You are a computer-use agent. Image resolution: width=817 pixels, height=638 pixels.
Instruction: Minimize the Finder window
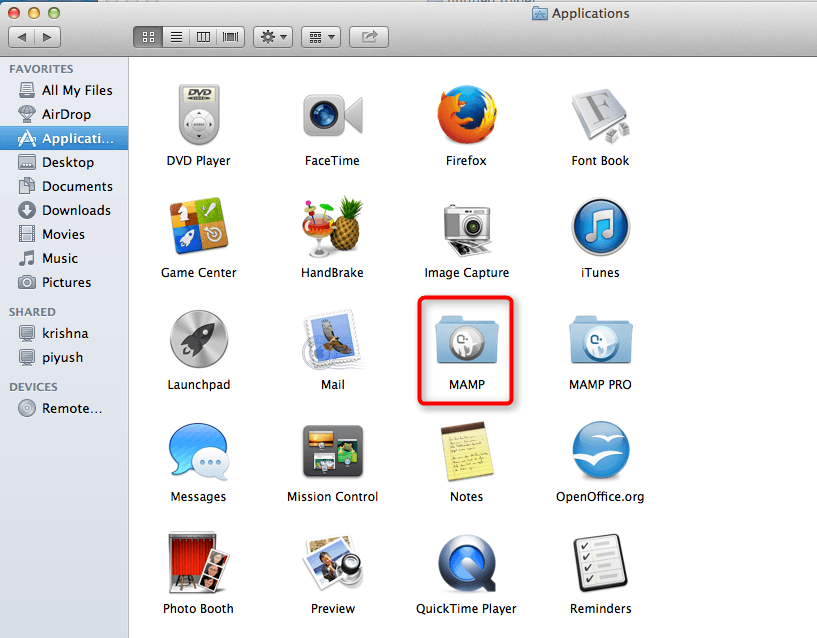34,13
